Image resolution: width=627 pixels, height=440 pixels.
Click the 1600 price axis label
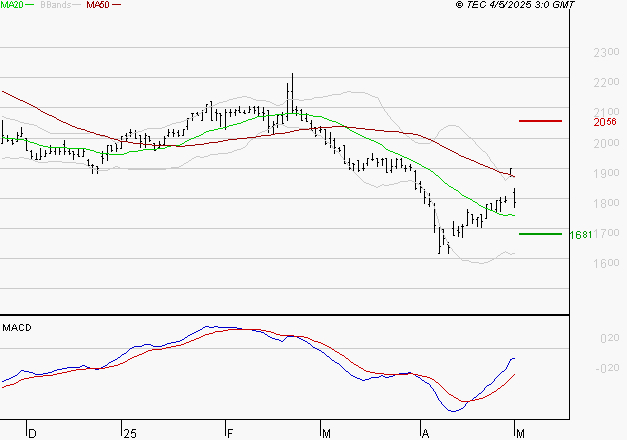tap(606, 263)
